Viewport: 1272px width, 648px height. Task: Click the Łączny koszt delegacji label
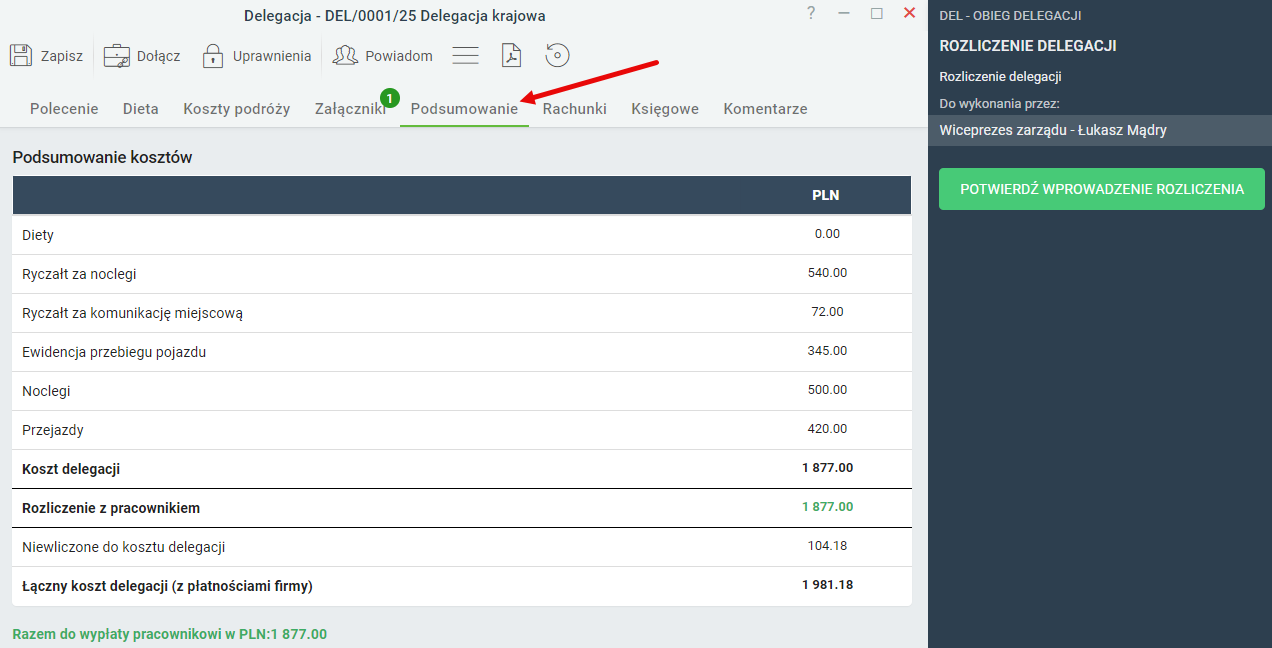(x=167, y=586)
